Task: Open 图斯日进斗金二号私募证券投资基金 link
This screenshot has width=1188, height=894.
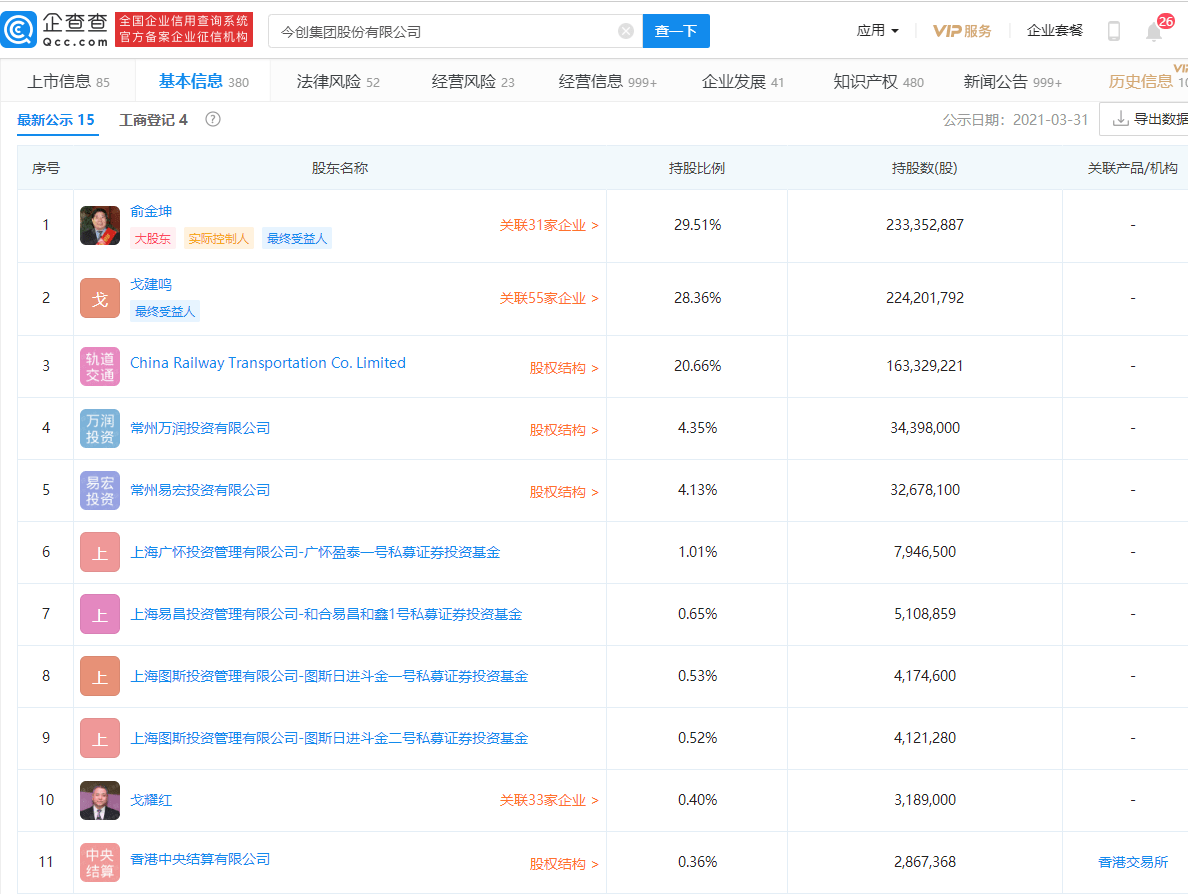Action: [329, 738]
